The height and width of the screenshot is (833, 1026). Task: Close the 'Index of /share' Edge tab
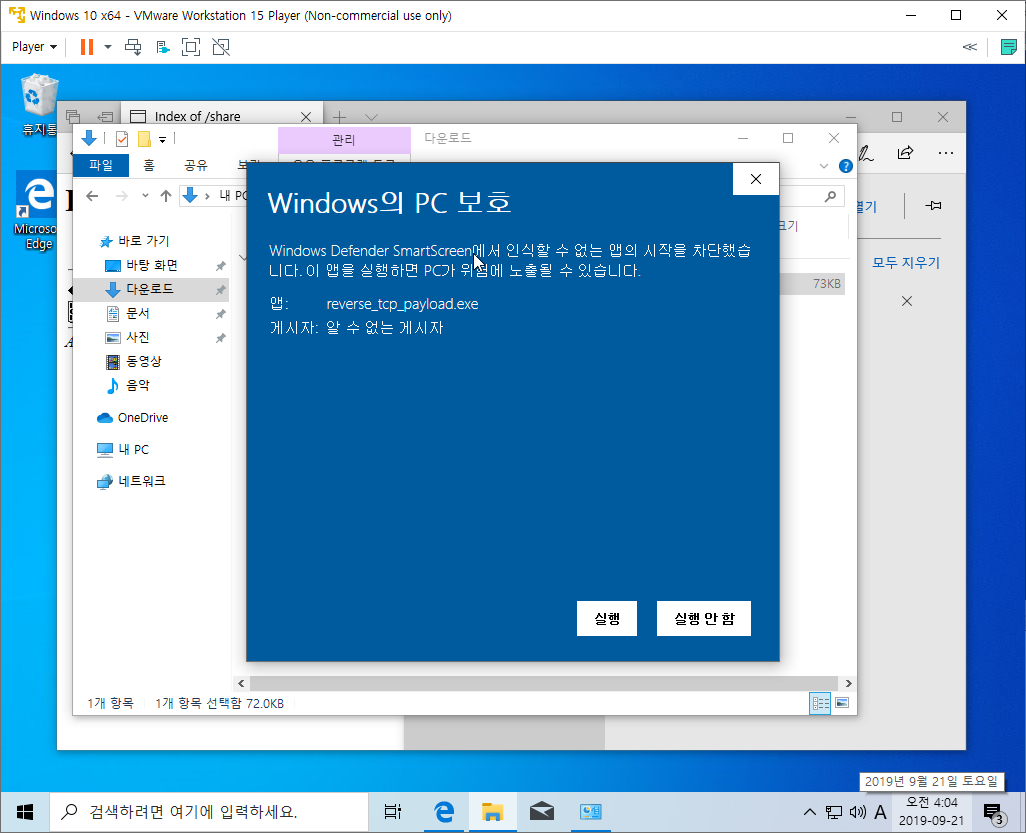click(306, 116)
